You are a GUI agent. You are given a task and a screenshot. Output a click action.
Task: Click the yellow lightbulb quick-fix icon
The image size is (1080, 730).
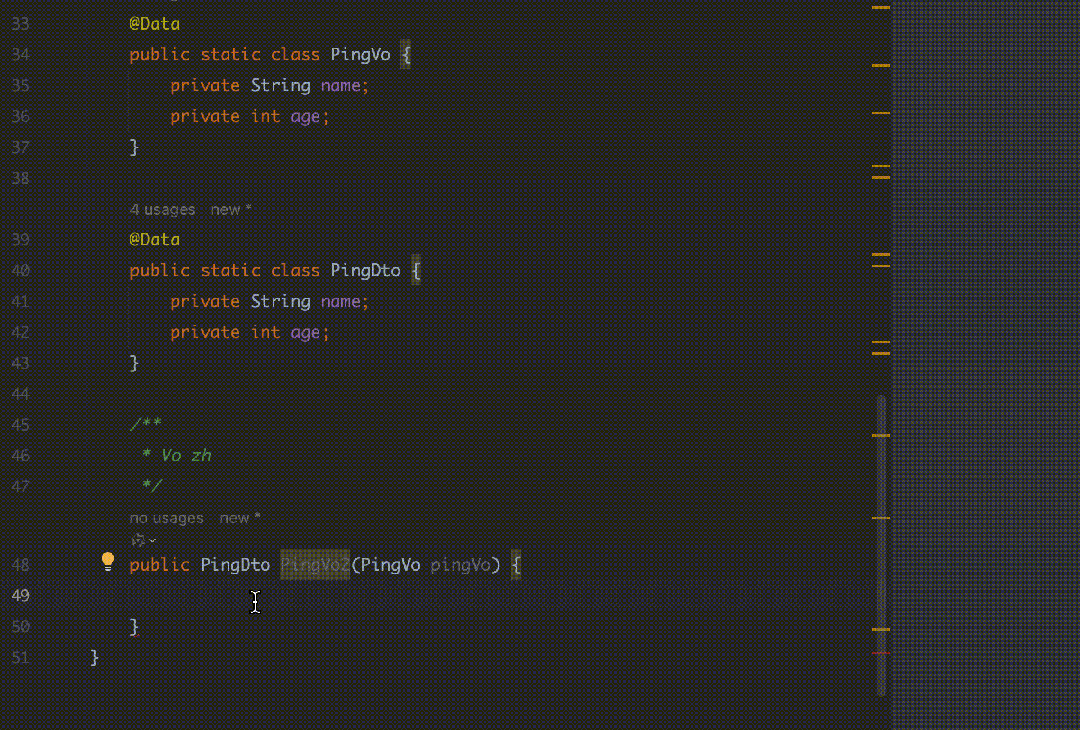pyautogui.click(x=107, y=562)
